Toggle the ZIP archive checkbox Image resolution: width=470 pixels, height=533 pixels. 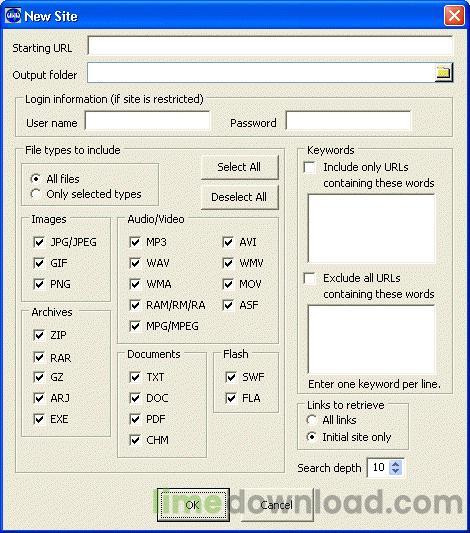click(39, 335)
